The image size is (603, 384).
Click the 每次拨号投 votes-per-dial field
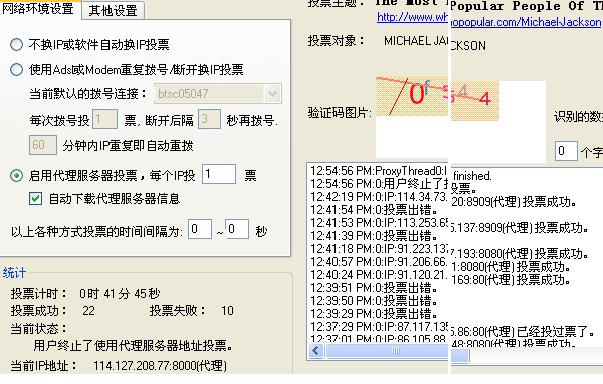(x=105, y=119)
